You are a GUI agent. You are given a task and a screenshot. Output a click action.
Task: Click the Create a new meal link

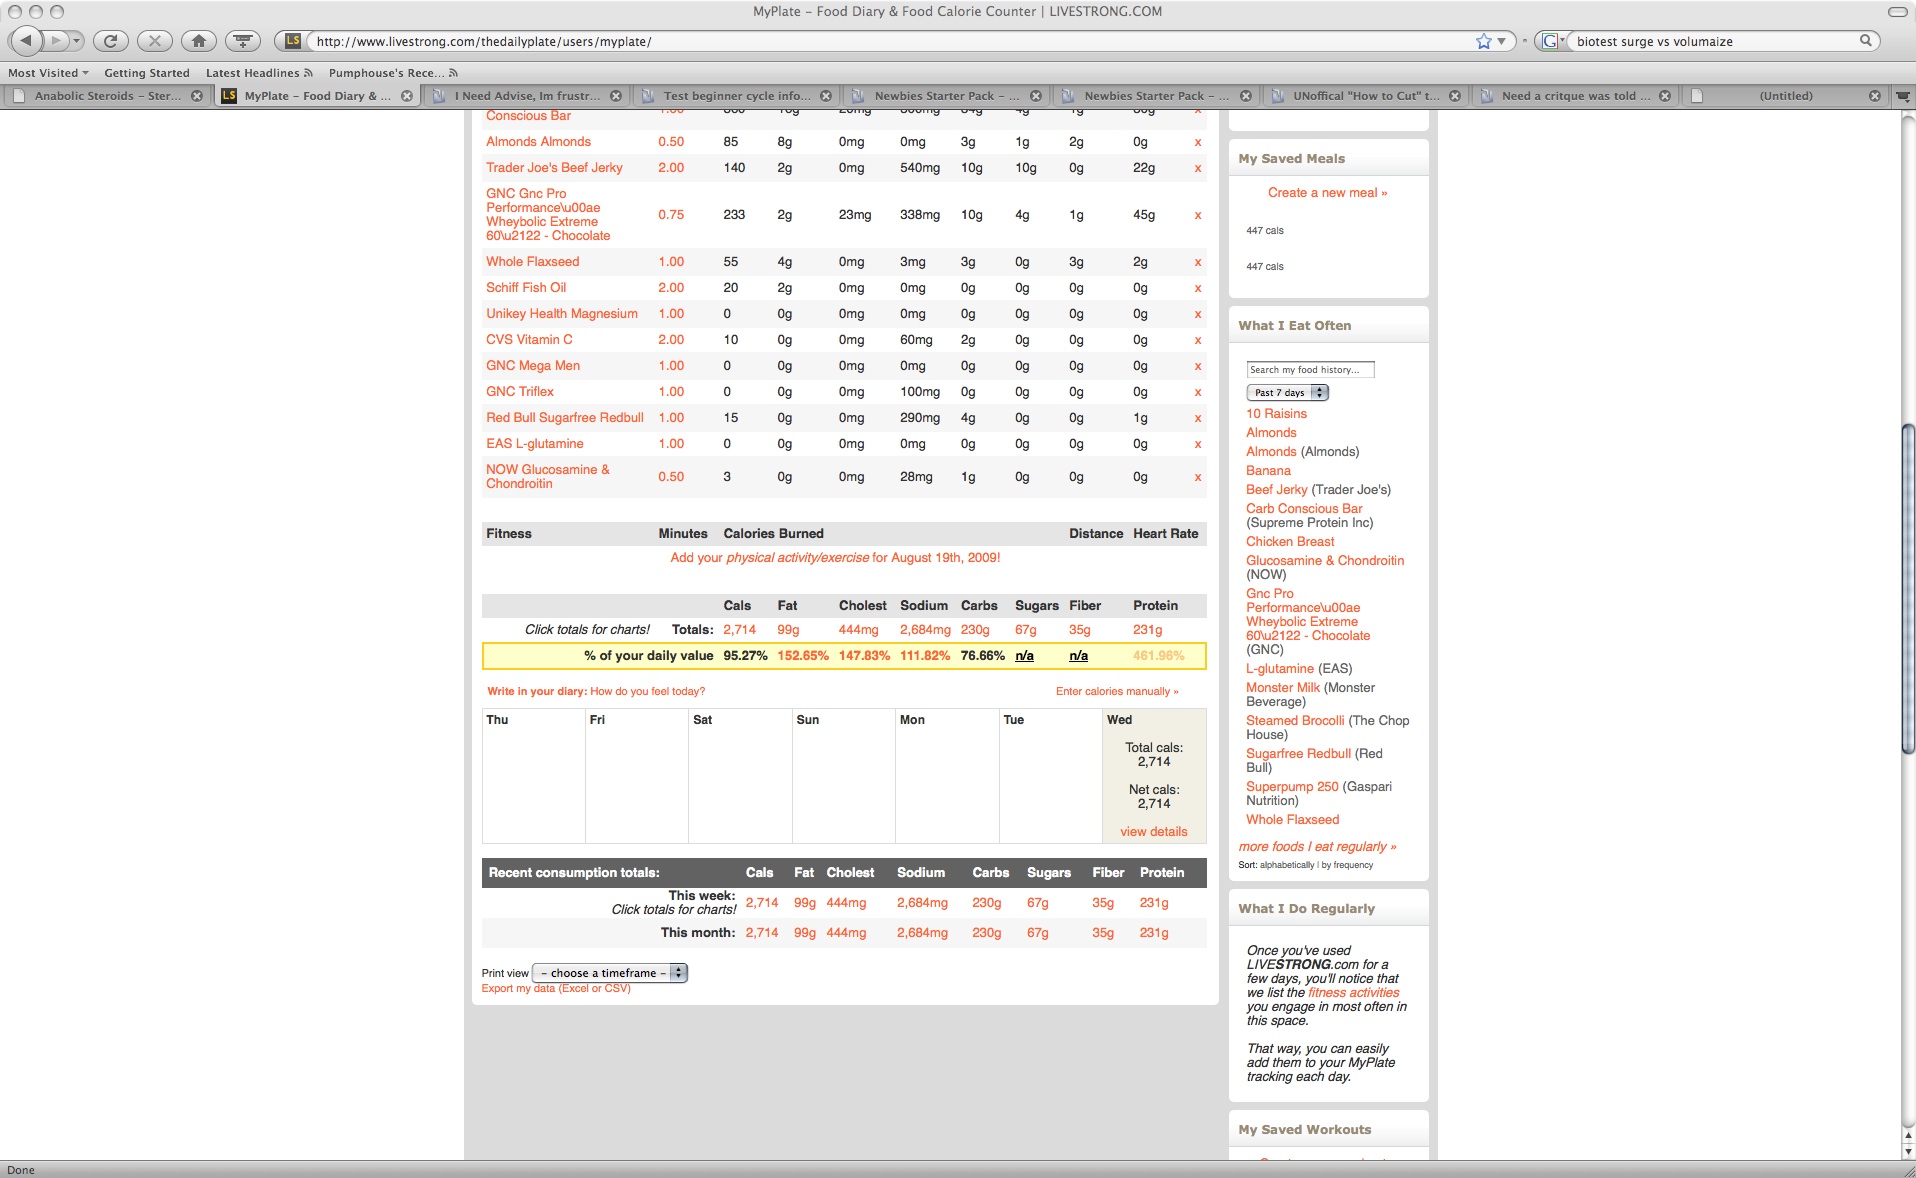pos(1327,193)
